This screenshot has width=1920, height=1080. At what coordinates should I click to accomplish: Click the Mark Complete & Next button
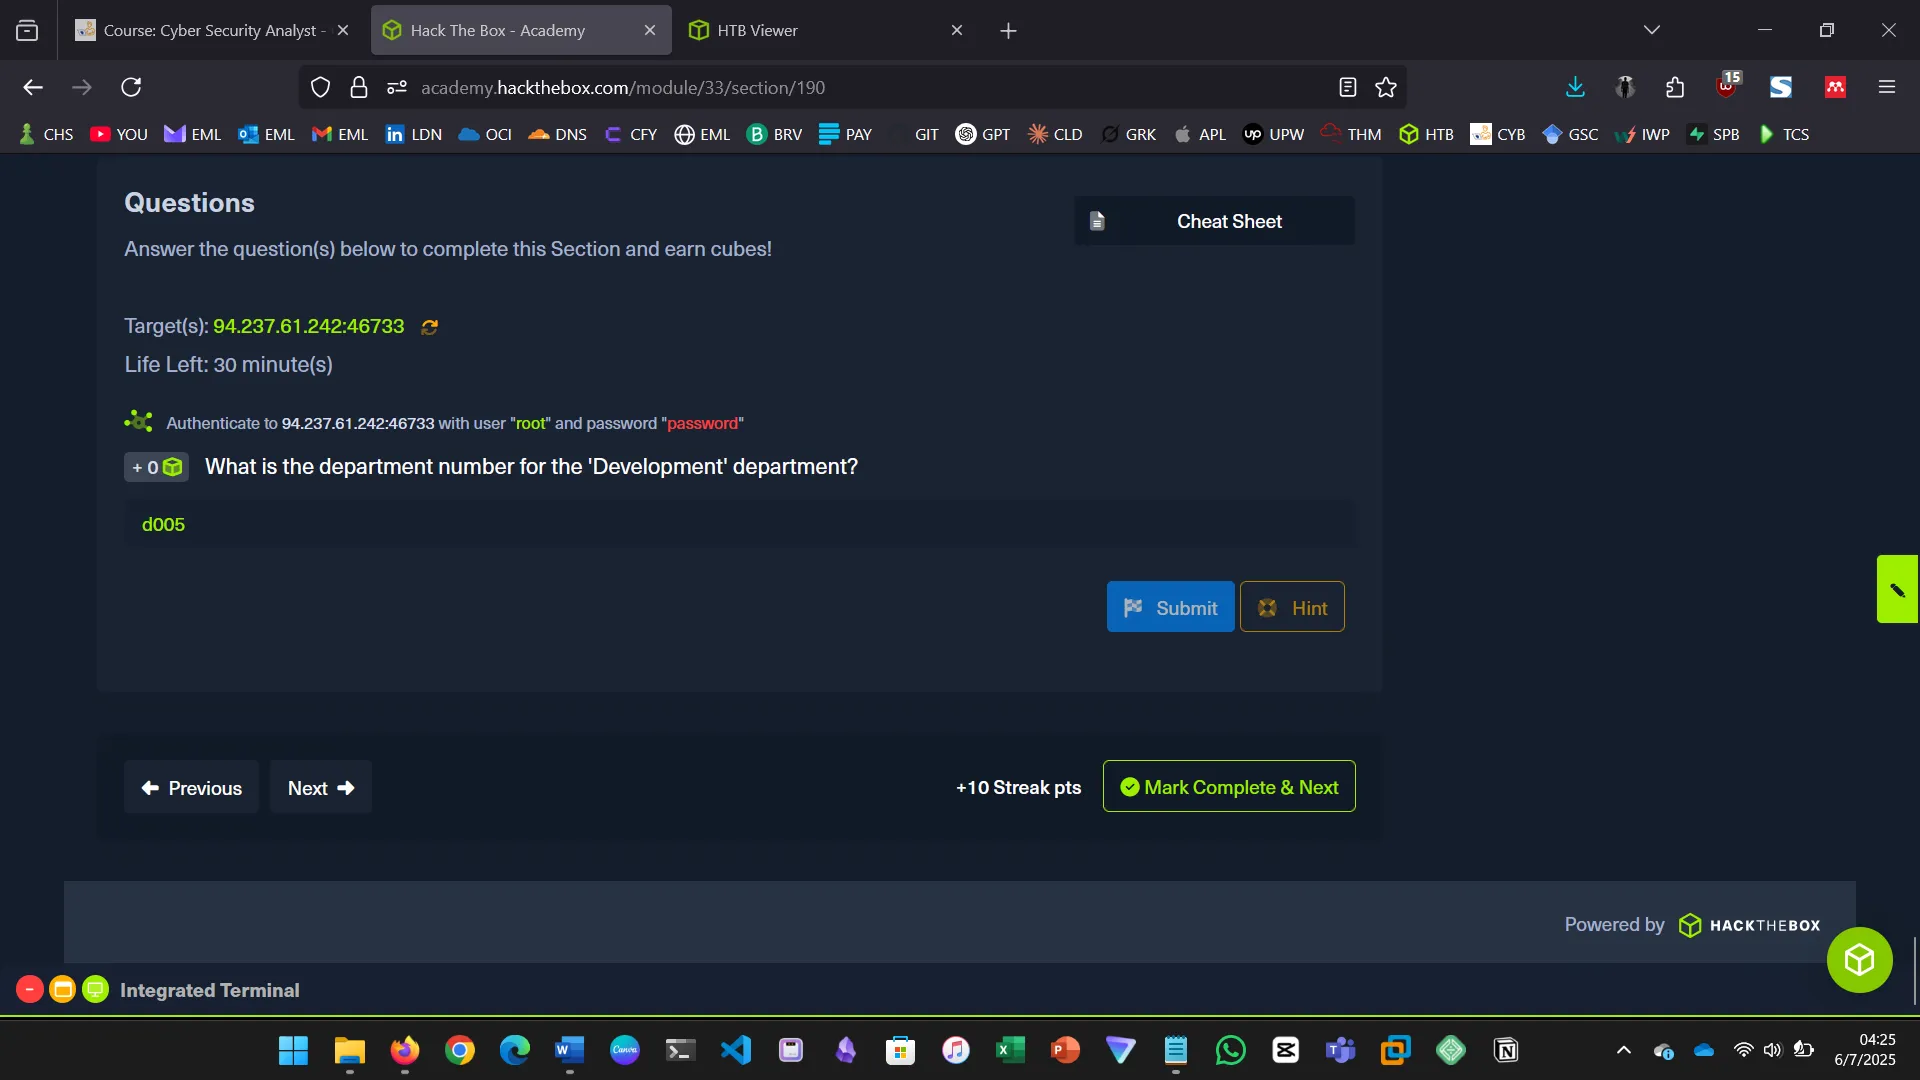pyautogui.click(x=1229, y=787)
